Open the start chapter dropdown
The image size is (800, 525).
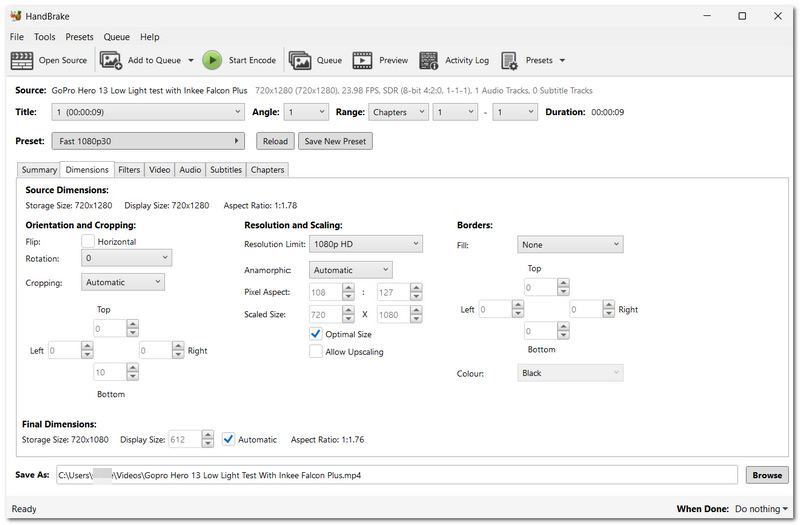(x=455, y=112)
